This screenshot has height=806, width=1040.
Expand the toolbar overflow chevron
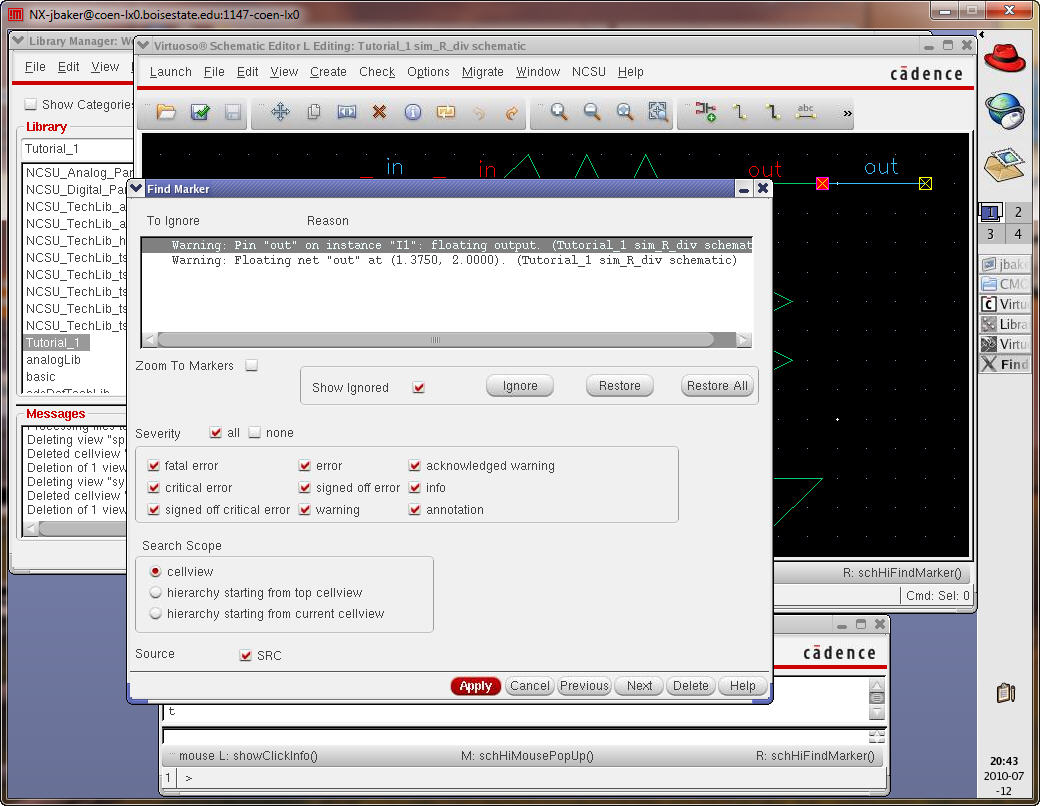[848, 113]
